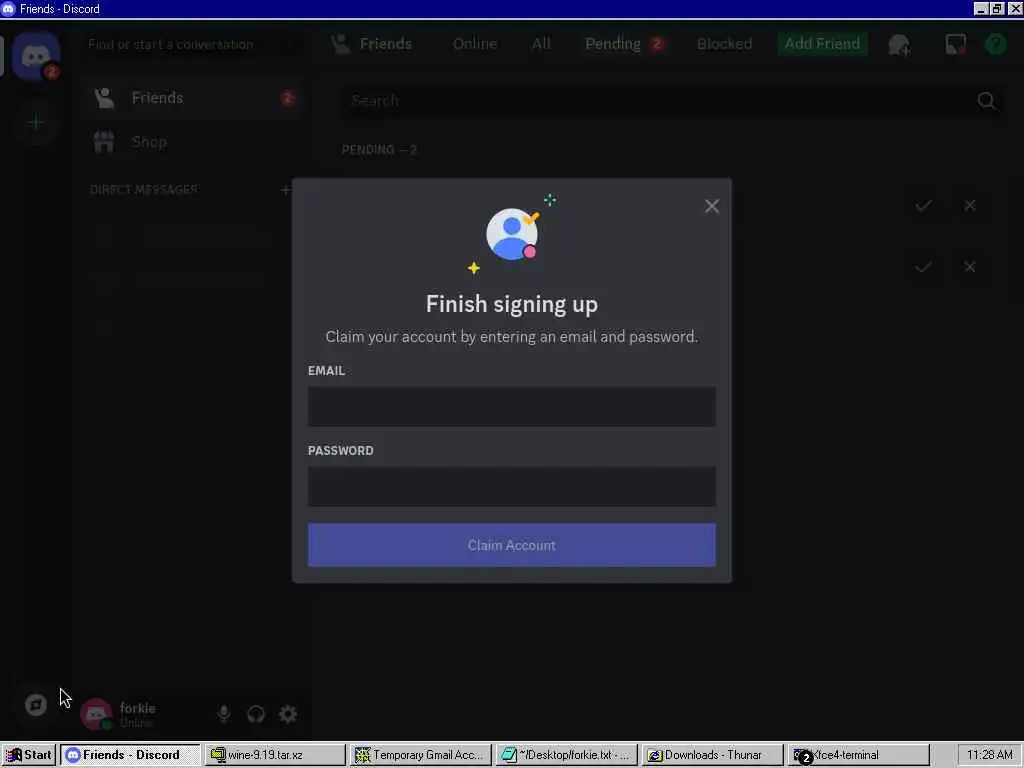1024x768 pixels.
Task: Open the Explore Discoverable Servers compass icon
Action: (x=36, y=705)
